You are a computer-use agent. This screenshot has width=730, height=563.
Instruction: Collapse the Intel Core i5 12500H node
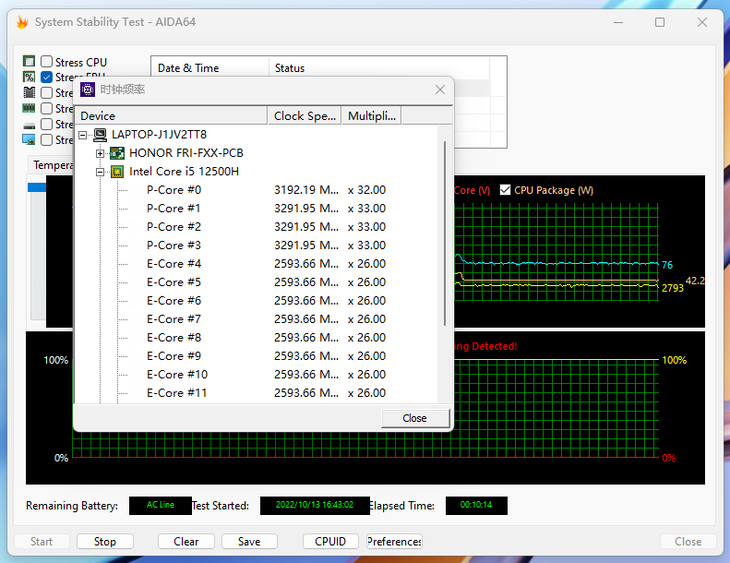tap(100, 172)
